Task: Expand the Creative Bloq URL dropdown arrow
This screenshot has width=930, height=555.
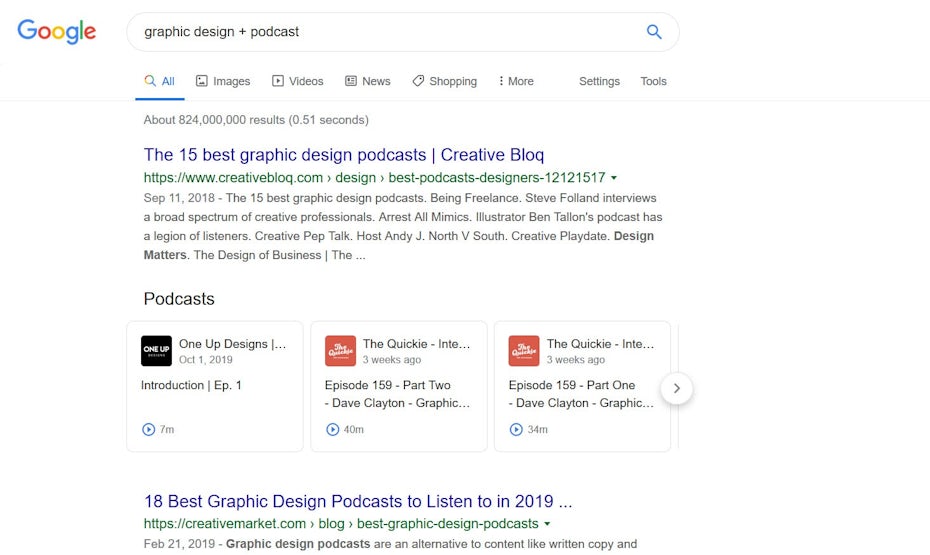Action: [x=614, y=178]
